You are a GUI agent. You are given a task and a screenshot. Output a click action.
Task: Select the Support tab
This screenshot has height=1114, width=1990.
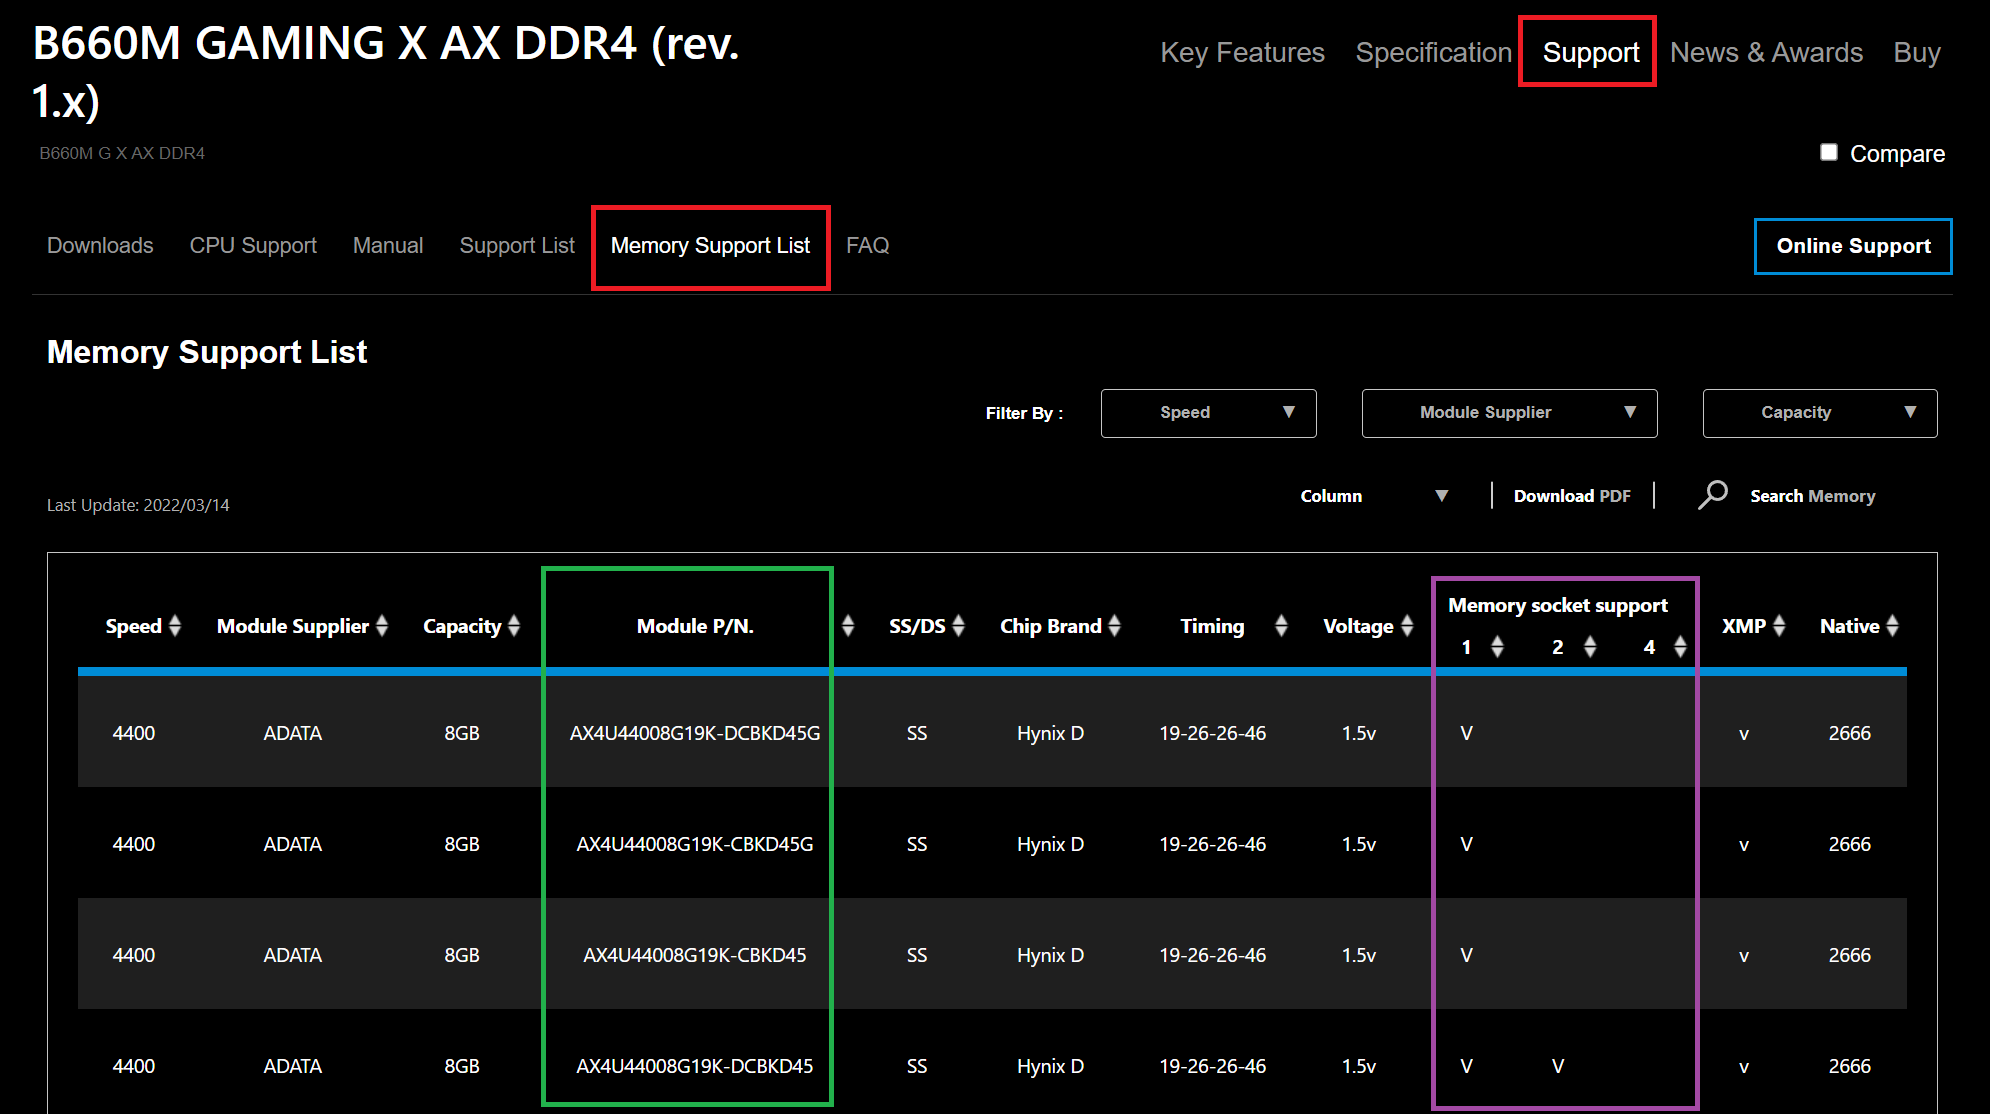coord(1590,52)
